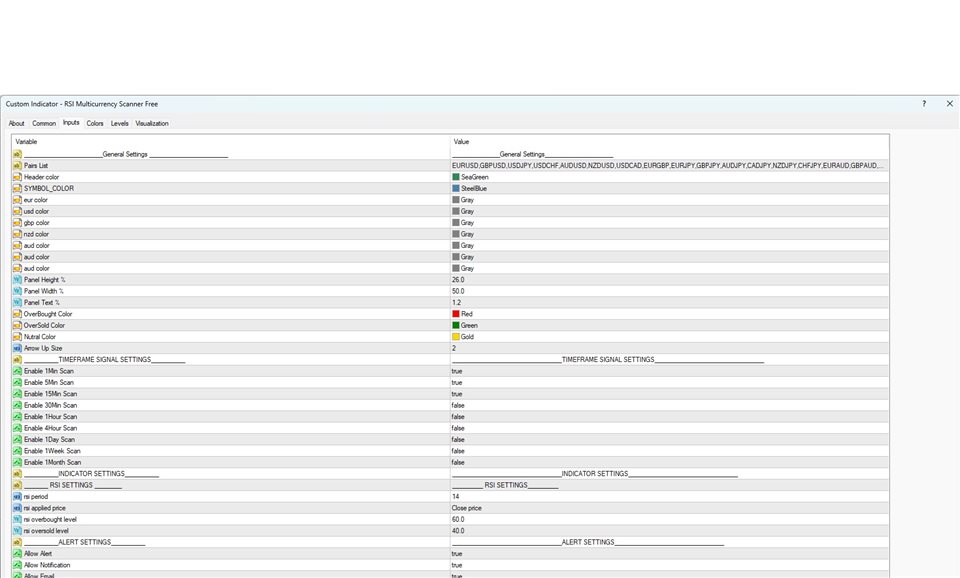Click the color icon beside gbp color
The height and width of the screenshot is (578, 960).
click(17, 223)
